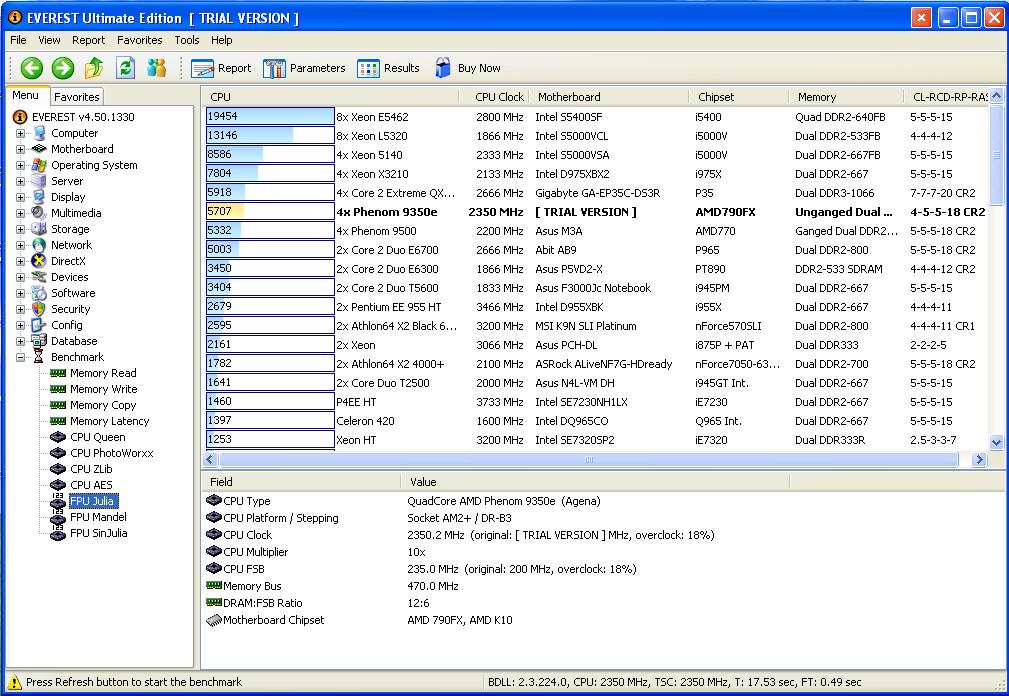Select Memory Write benchmark
Viewport: 1009px width, 696px height.
point(104,389)
